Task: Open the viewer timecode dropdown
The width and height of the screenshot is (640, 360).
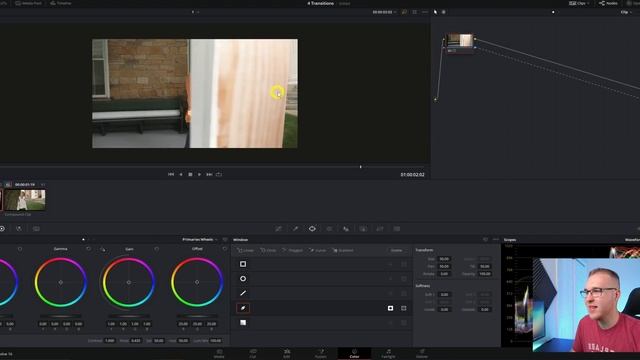Action: [x=384, y=12]
